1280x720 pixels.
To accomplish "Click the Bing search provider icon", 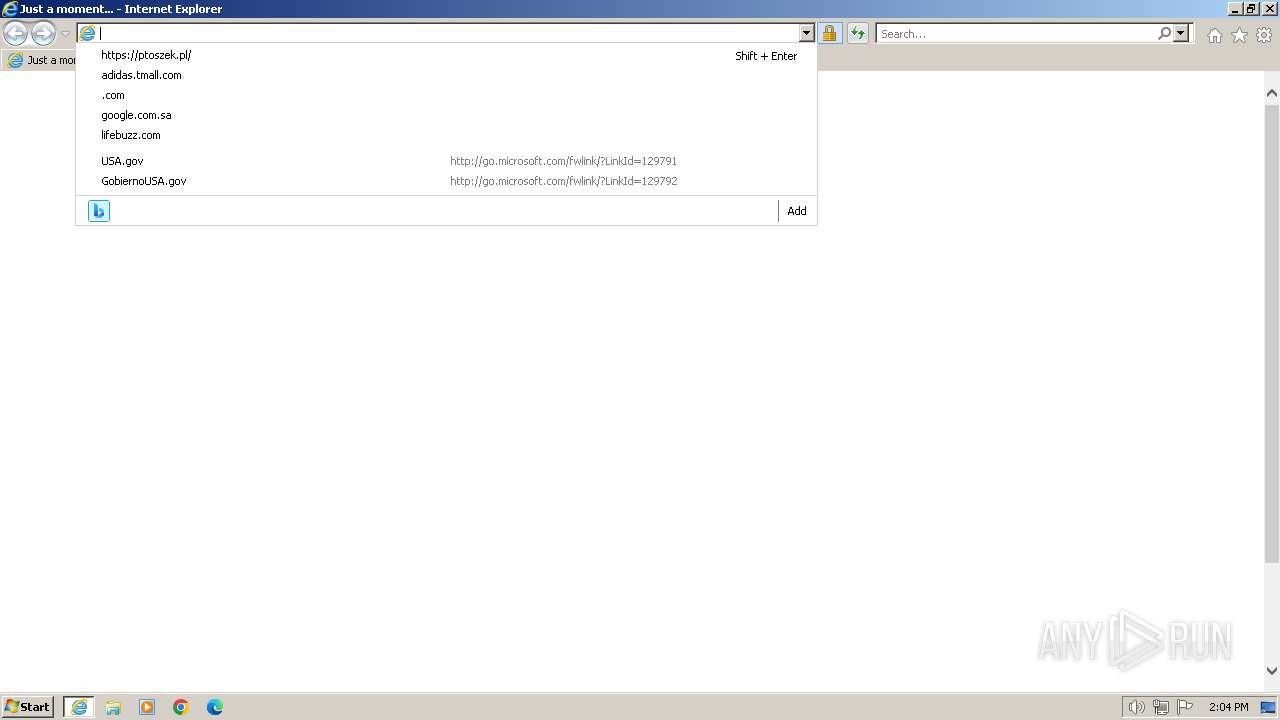I will [99, 211].
